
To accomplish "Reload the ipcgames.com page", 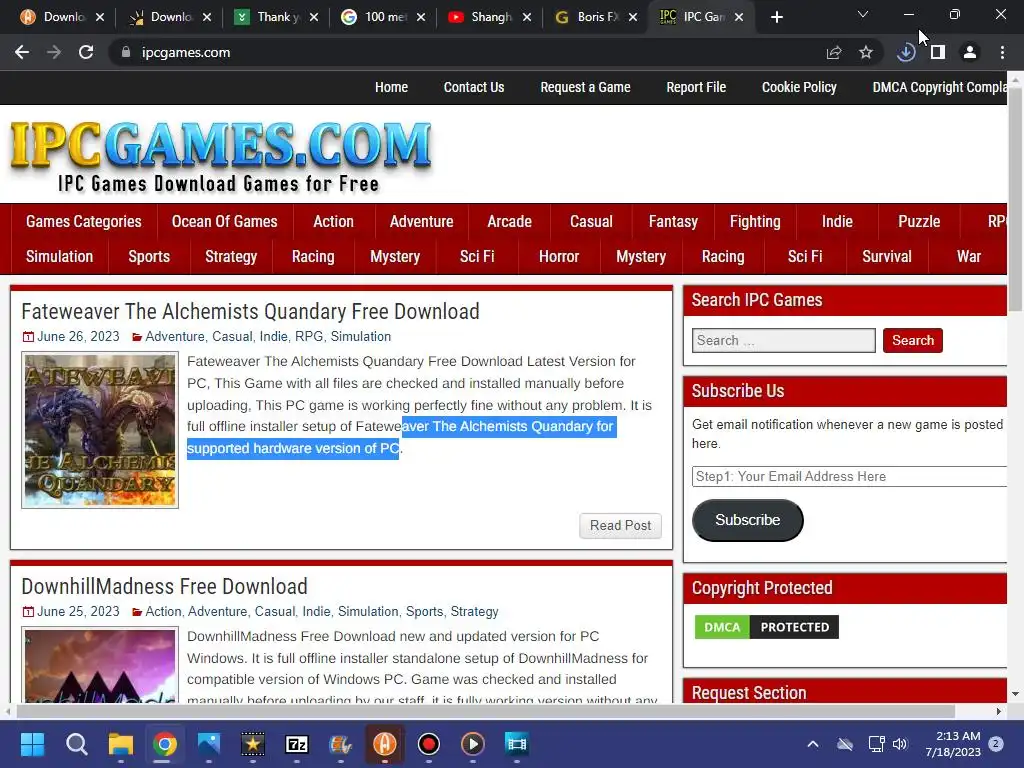I will 86,52.
